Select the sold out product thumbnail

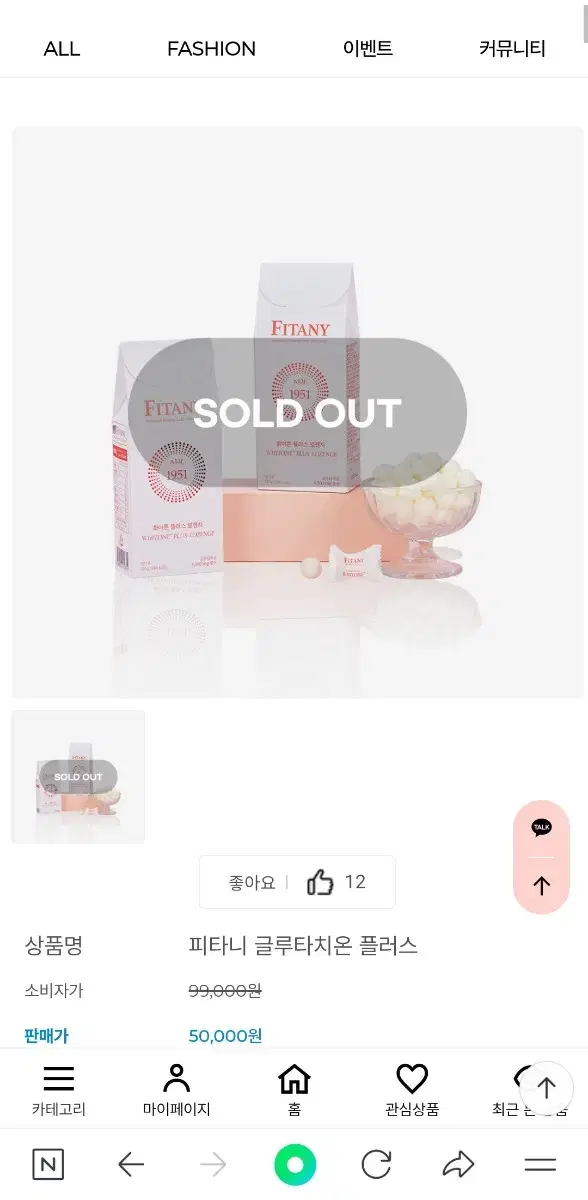click(78, 777)
